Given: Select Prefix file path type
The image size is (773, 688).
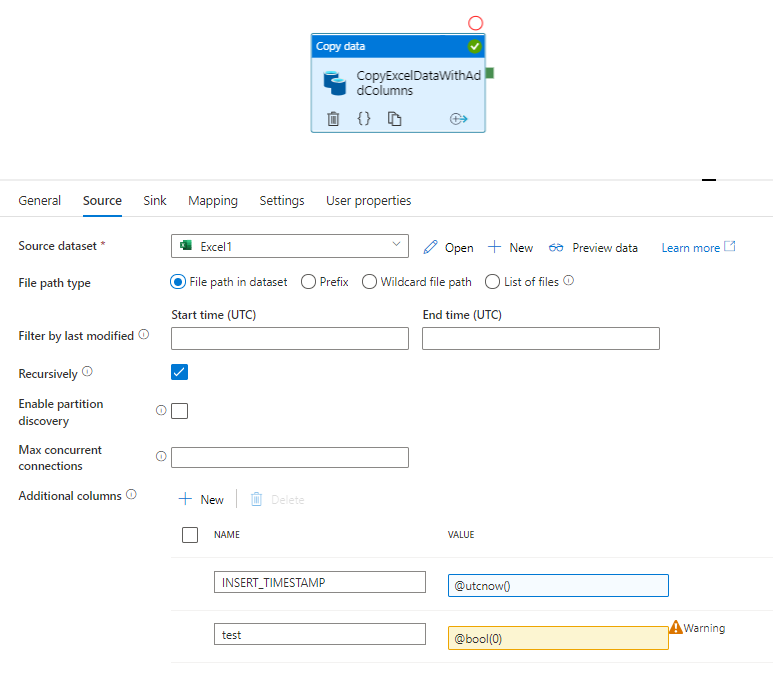Looking at the screenshot, I should click(309, 282).
